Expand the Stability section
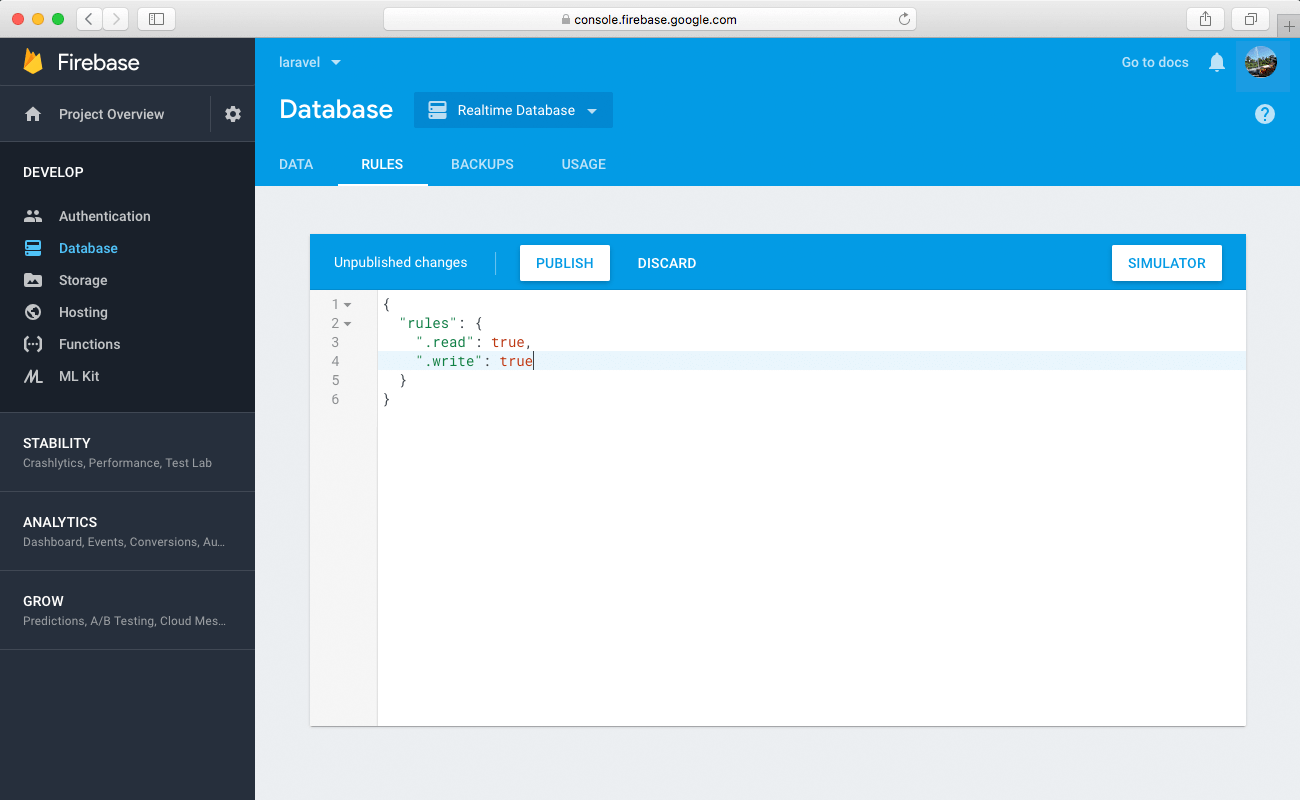This screenshot has height=800, width=1300. pyautogui.click(x=127, y=452)
